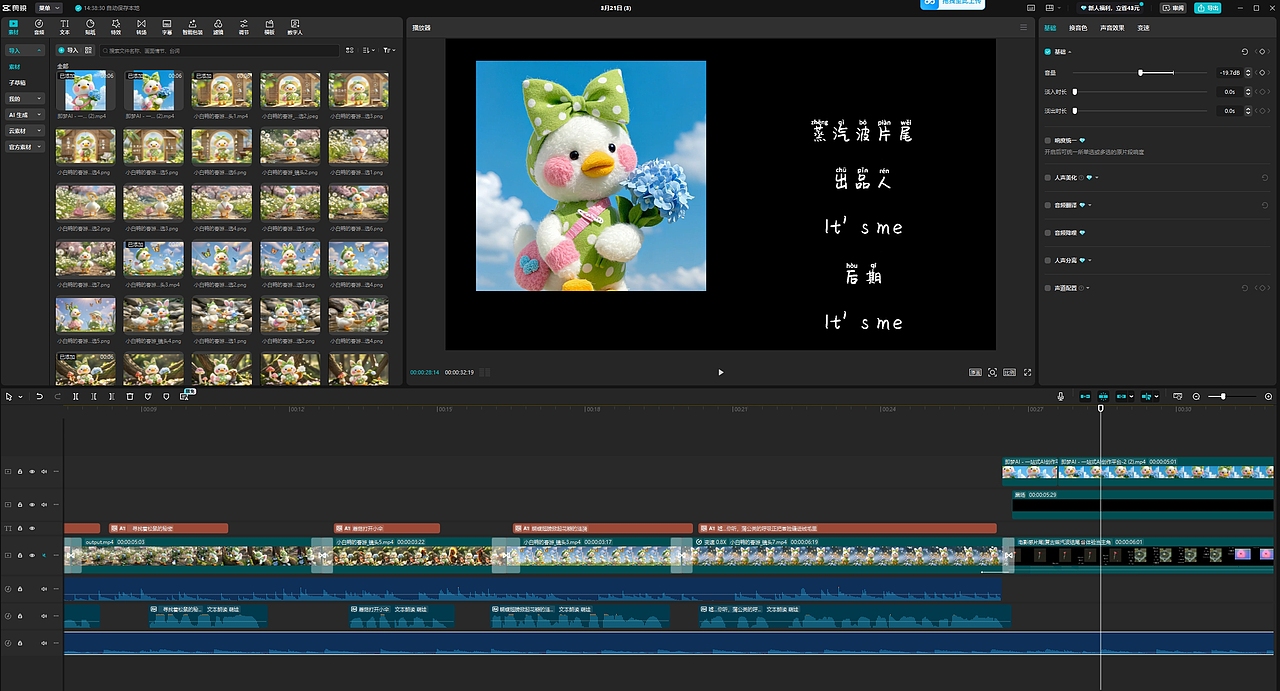Click the reset icon beside 基础 section
The width and height of the screenshot is (1280, 691).
1245,51
